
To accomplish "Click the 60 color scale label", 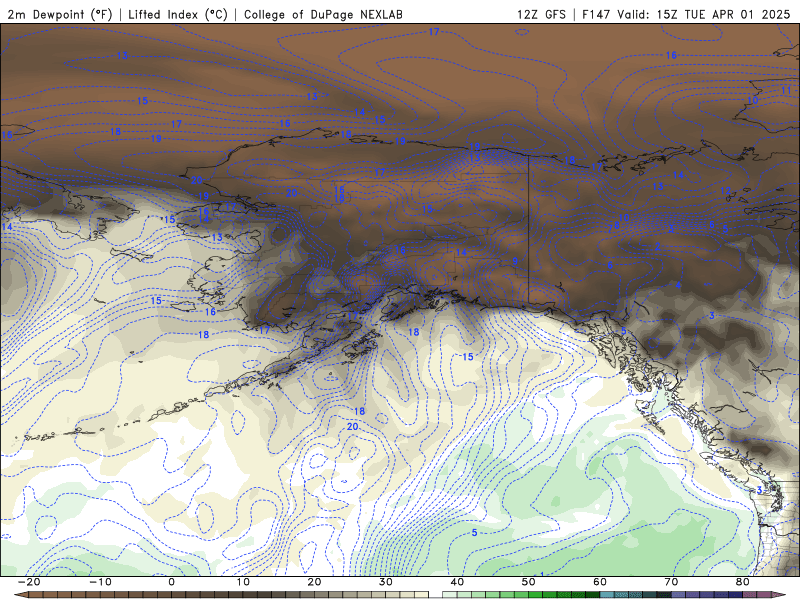I will [600, 582].
